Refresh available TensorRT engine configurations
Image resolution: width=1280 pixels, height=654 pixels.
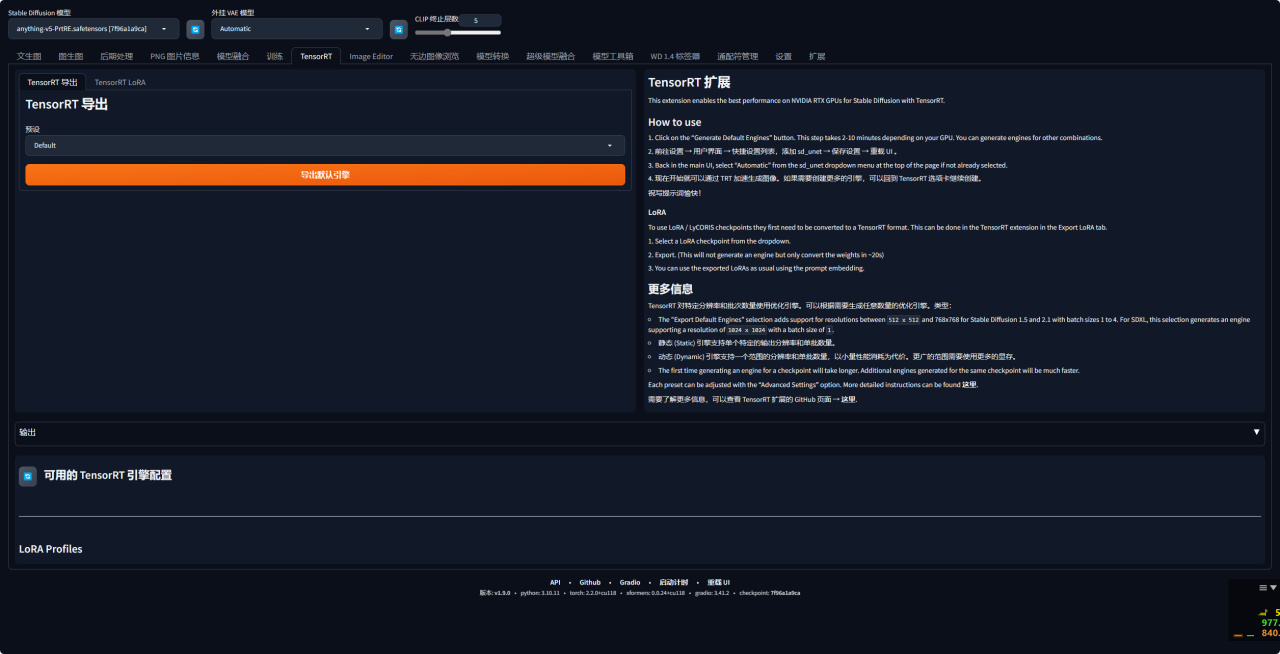tap(28, 476)
